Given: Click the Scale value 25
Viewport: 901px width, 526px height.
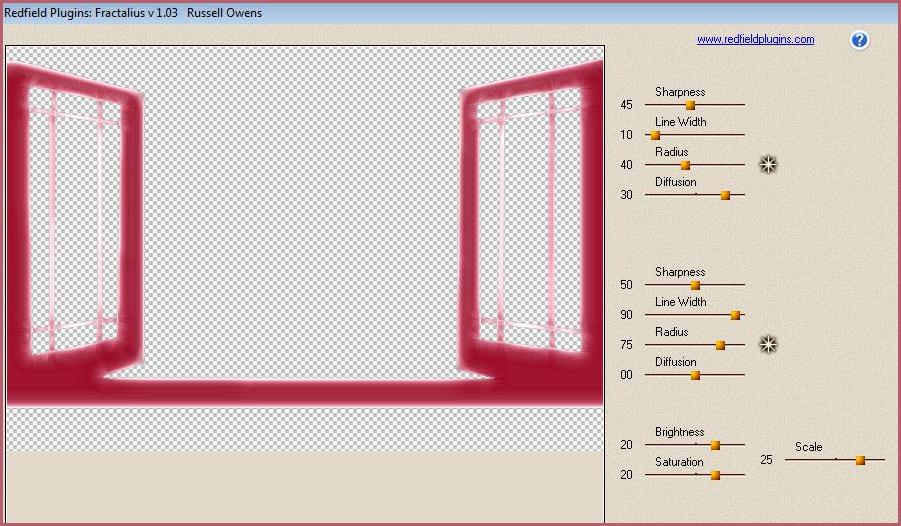Looking at the screenshot, I should tap(766, 460).
